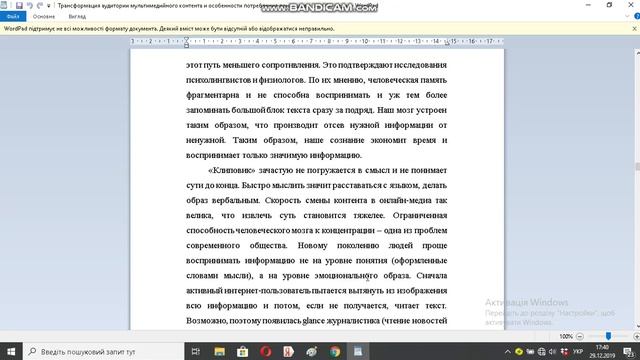
Task: Open File Explorer from taskbar
Action: point(219,351)
